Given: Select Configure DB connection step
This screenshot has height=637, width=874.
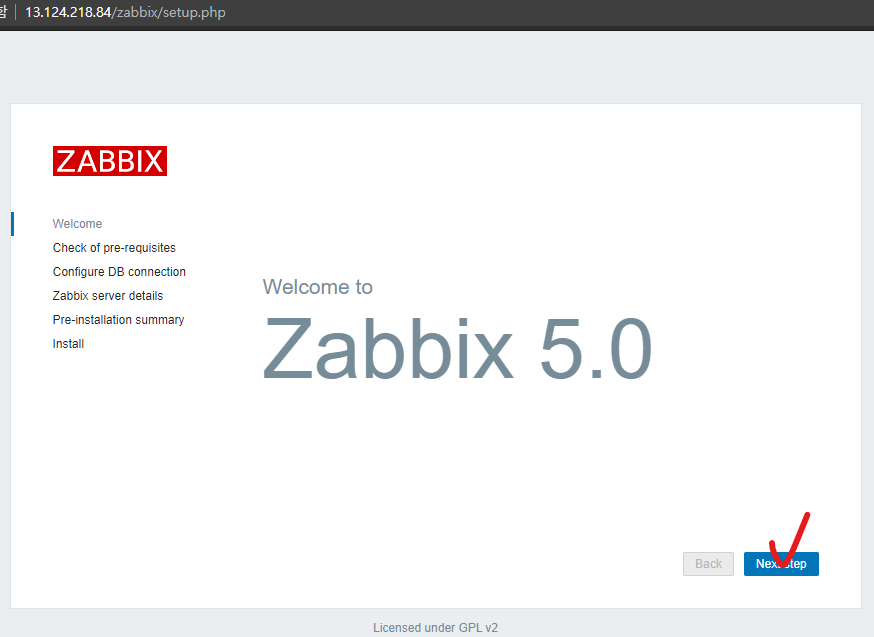Looking at the screenshot, I should 119,271.
